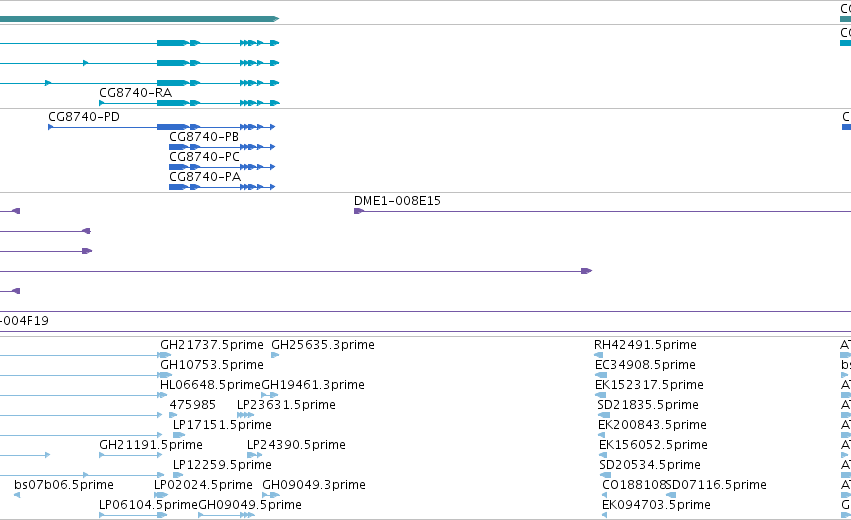The width and height of the screenshot is (851, 520).
Task: Select the EK094703.5prime EST label
Action: [657, 505]
